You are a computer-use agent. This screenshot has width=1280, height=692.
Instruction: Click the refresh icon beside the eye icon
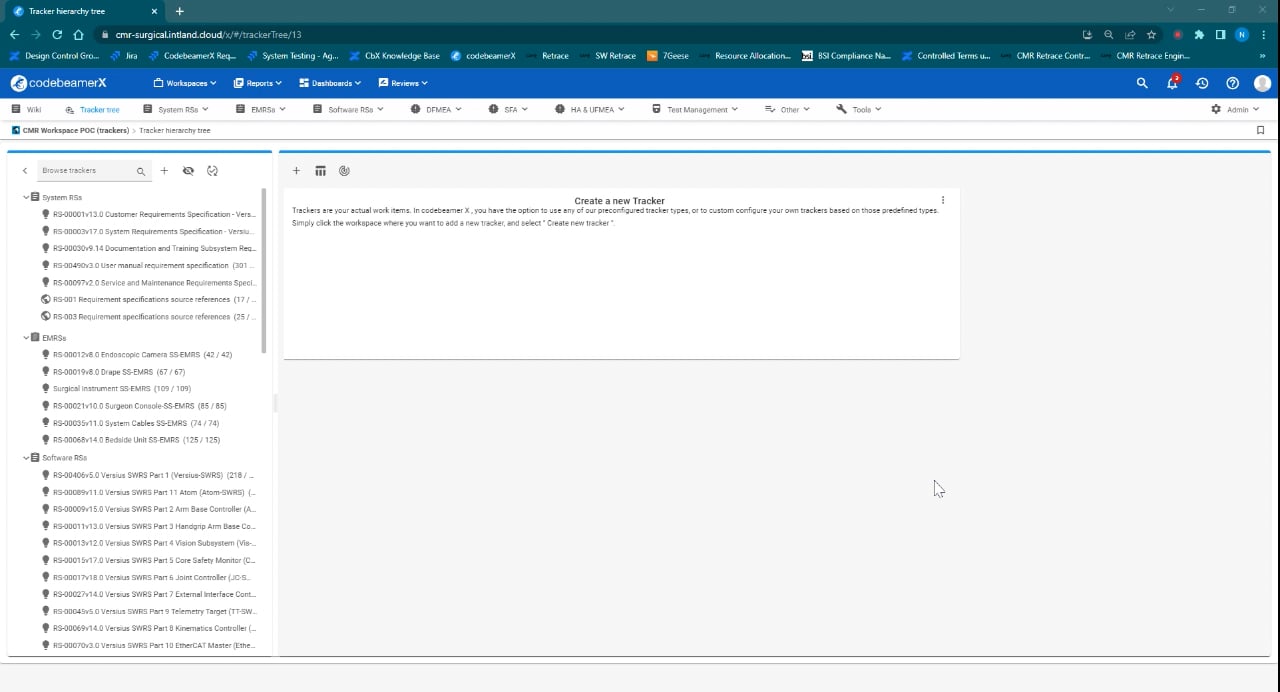212,171
